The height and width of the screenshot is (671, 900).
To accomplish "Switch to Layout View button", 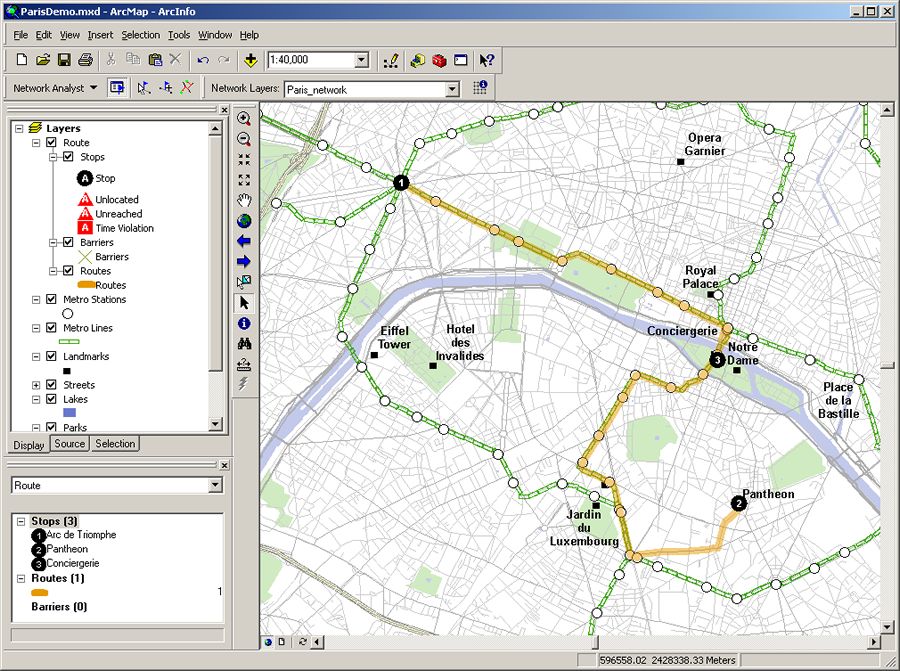I will (282, 642).
